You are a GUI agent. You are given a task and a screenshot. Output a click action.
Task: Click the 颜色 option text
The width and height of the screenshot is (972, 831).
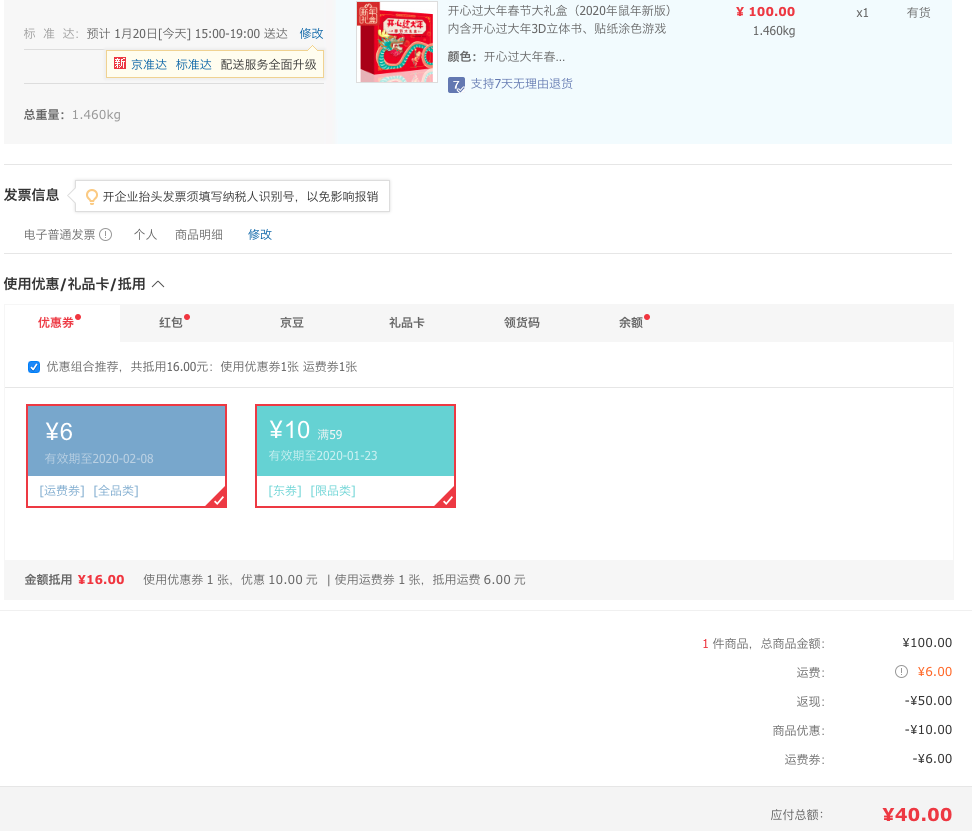[506, 57]
